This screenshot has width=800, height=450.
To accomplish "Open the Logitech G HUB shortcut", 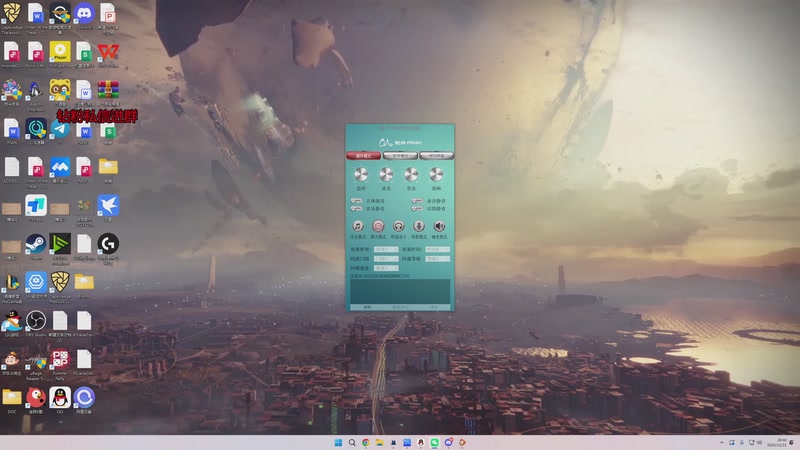I will 108,246.
